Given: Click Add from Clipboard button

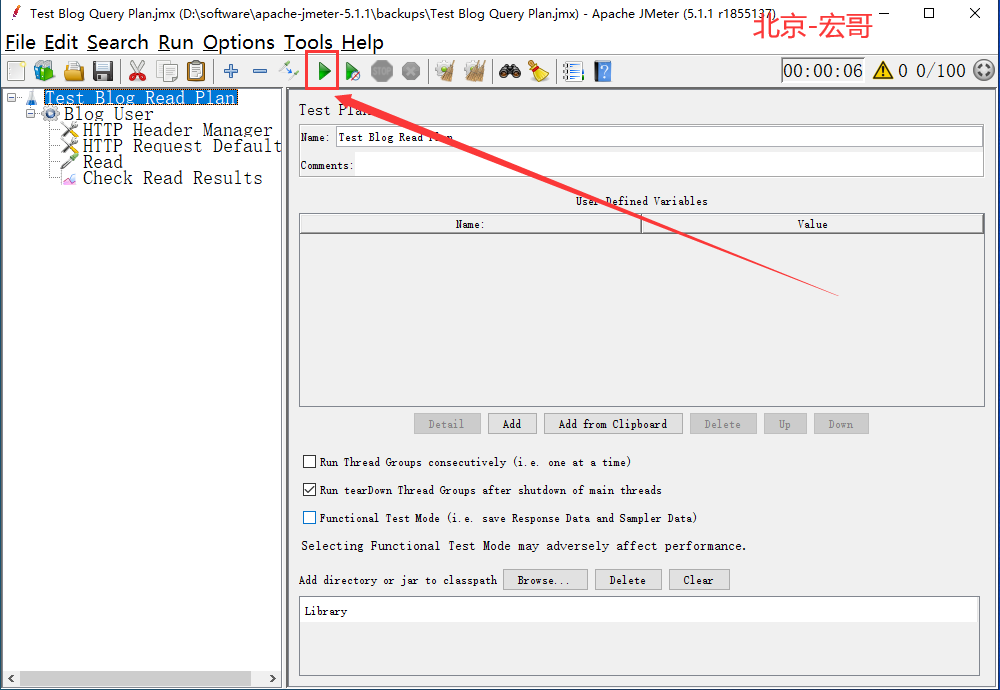Looking at the screenshot, I should (613, 423).
